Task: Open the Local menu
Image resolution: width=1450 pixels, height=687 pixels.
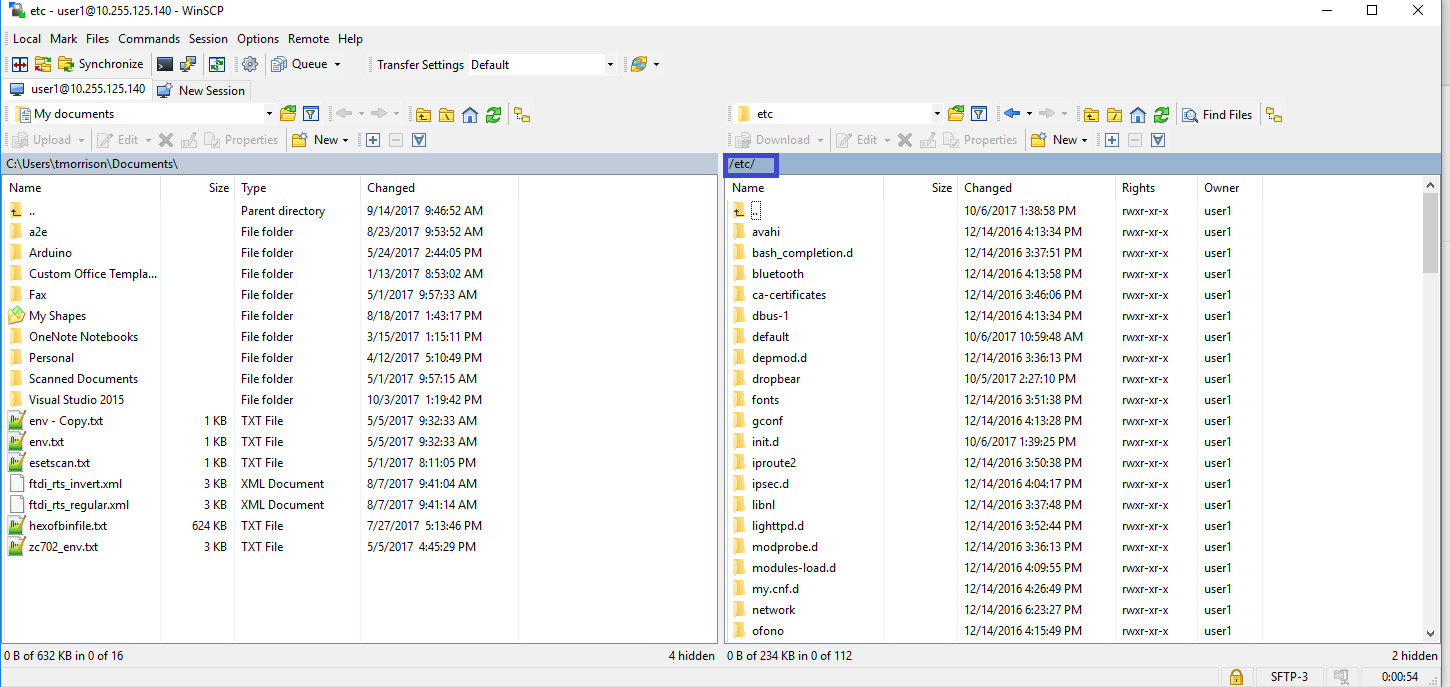Action: [x=27, y=39]
